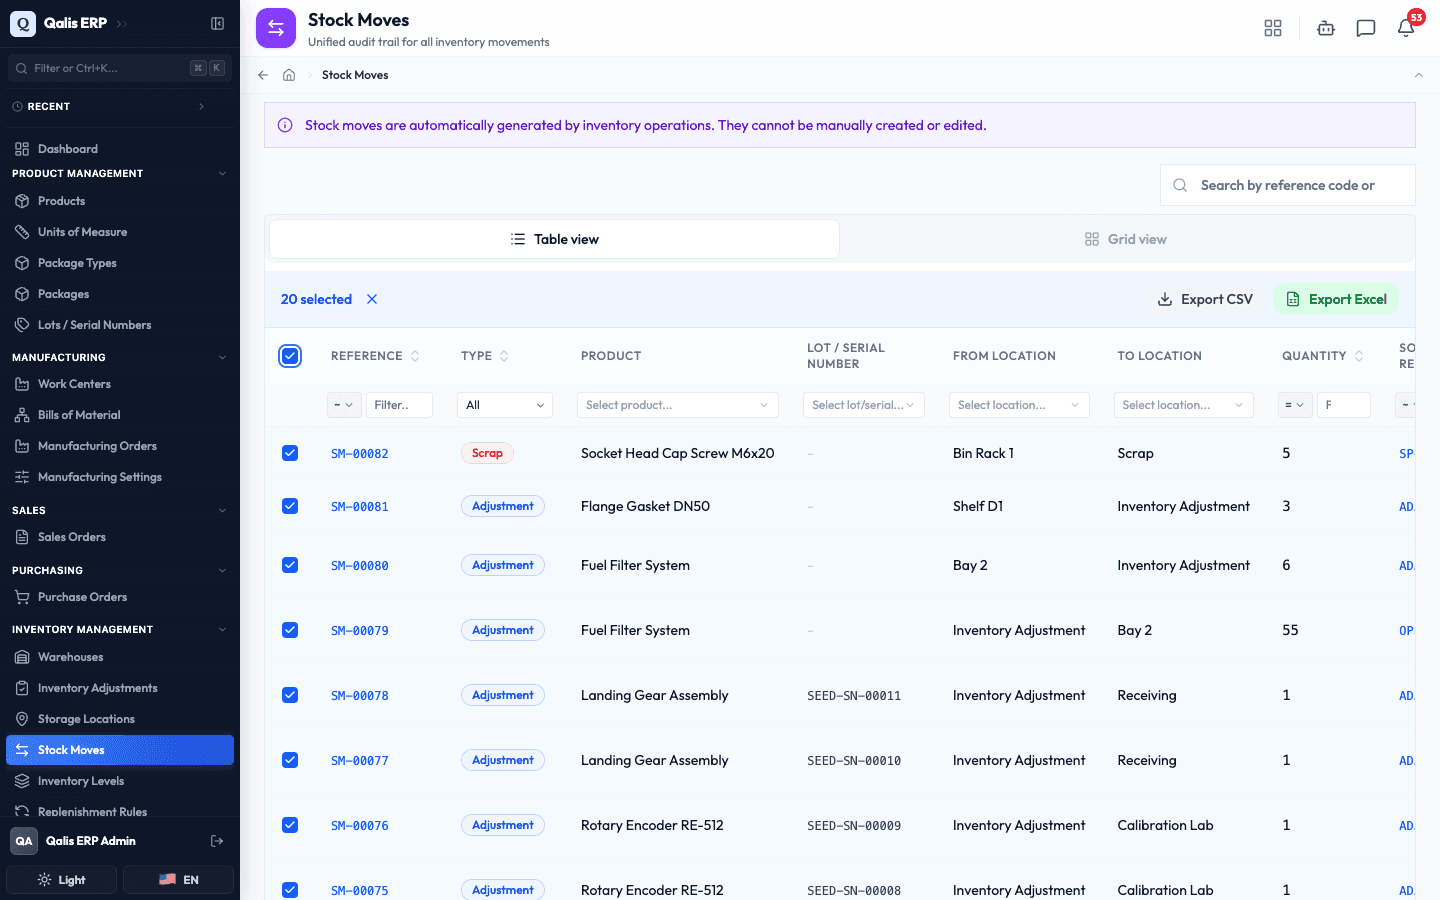Screen dimensions: 1440x900
Task: Open the Select product filter dropdown
Action: click(678, 405)
